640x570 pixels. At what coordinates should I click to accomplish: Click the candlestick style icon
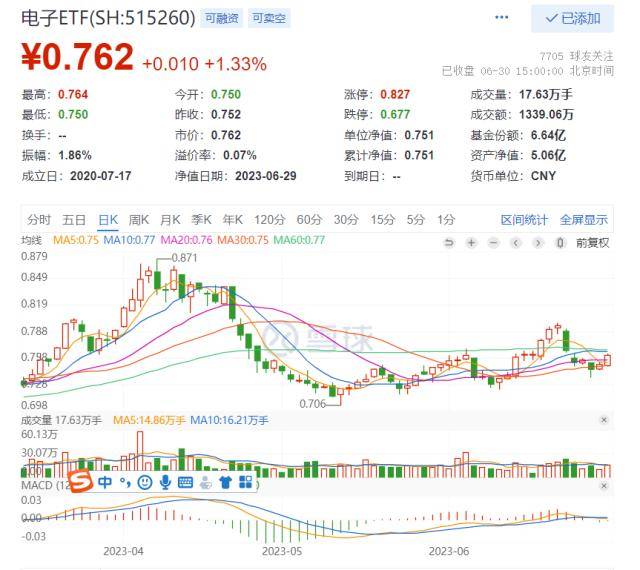coord(560,243)
